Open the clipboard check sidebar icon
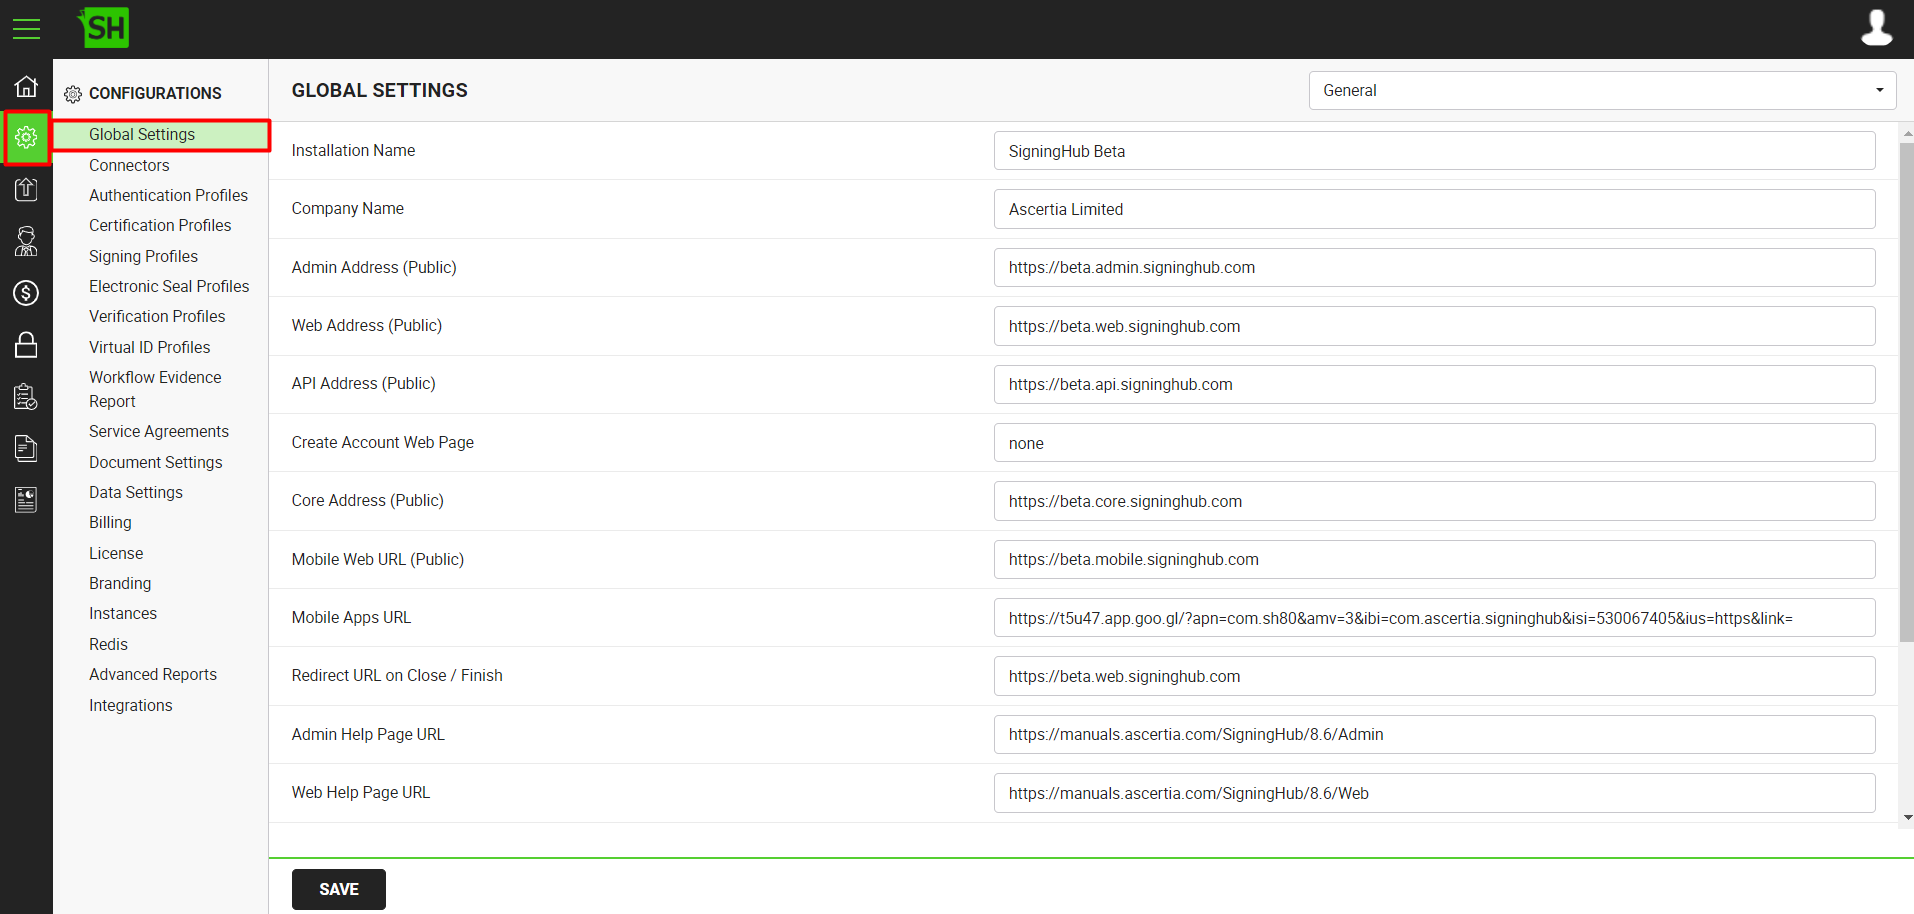 coord(26,397)
